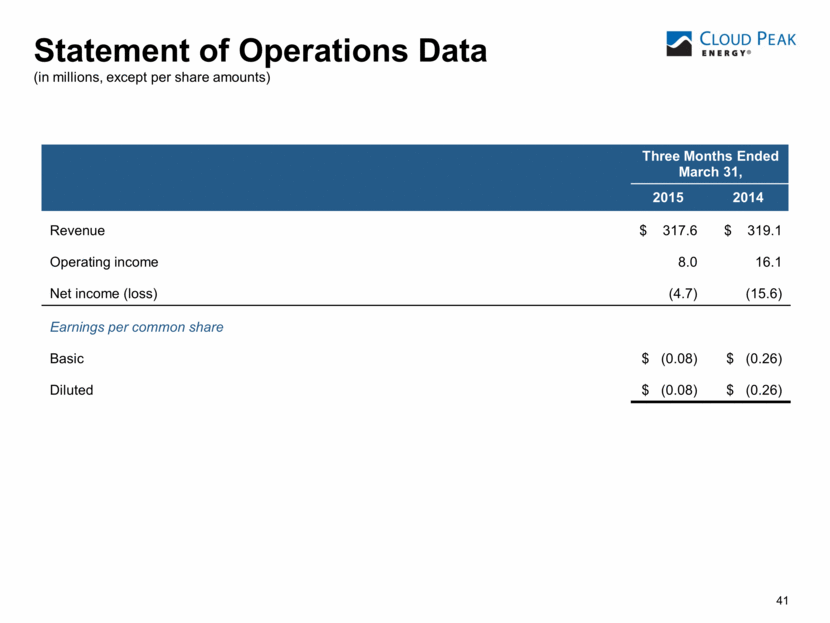830x623 pixels.
Task: Click the 'in millions, except per share amounts' subtitle
Action: pos(153,77)
